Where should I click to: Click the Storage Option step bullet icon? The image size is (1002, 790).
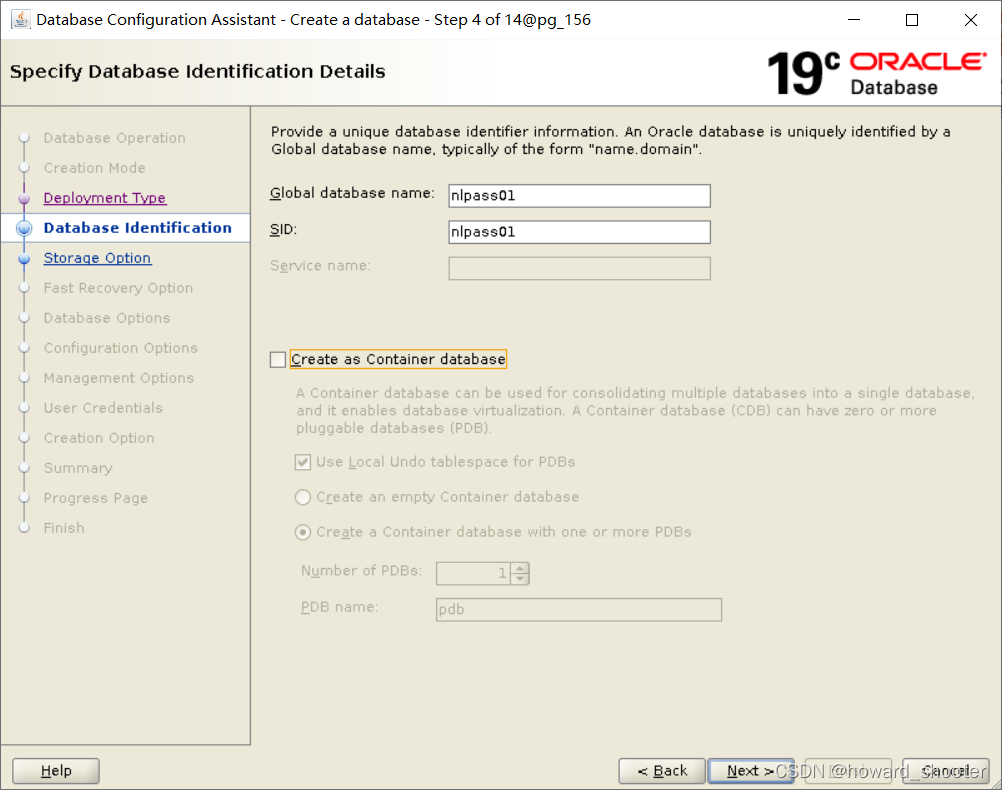click(24, 258)
